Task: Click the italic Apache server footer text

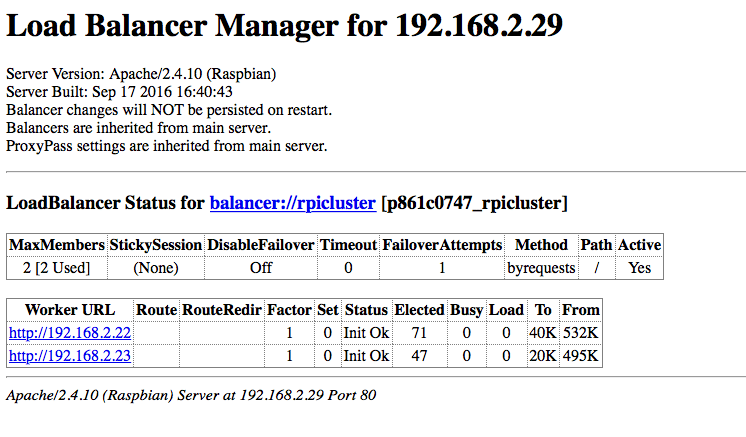Action: tap(191, 396)
